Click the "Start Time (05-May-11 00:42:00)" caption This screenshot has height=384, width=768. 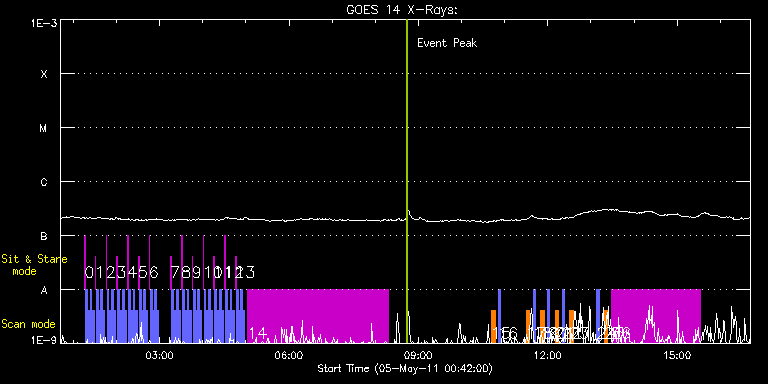(405, 368)
